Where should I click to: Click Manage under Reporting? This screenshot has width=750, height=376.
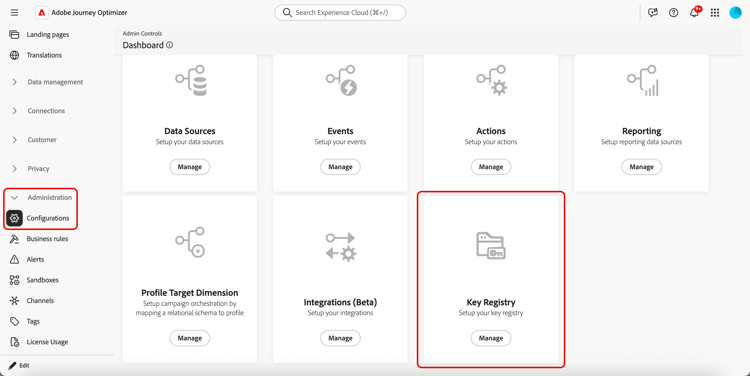[641, 167]
